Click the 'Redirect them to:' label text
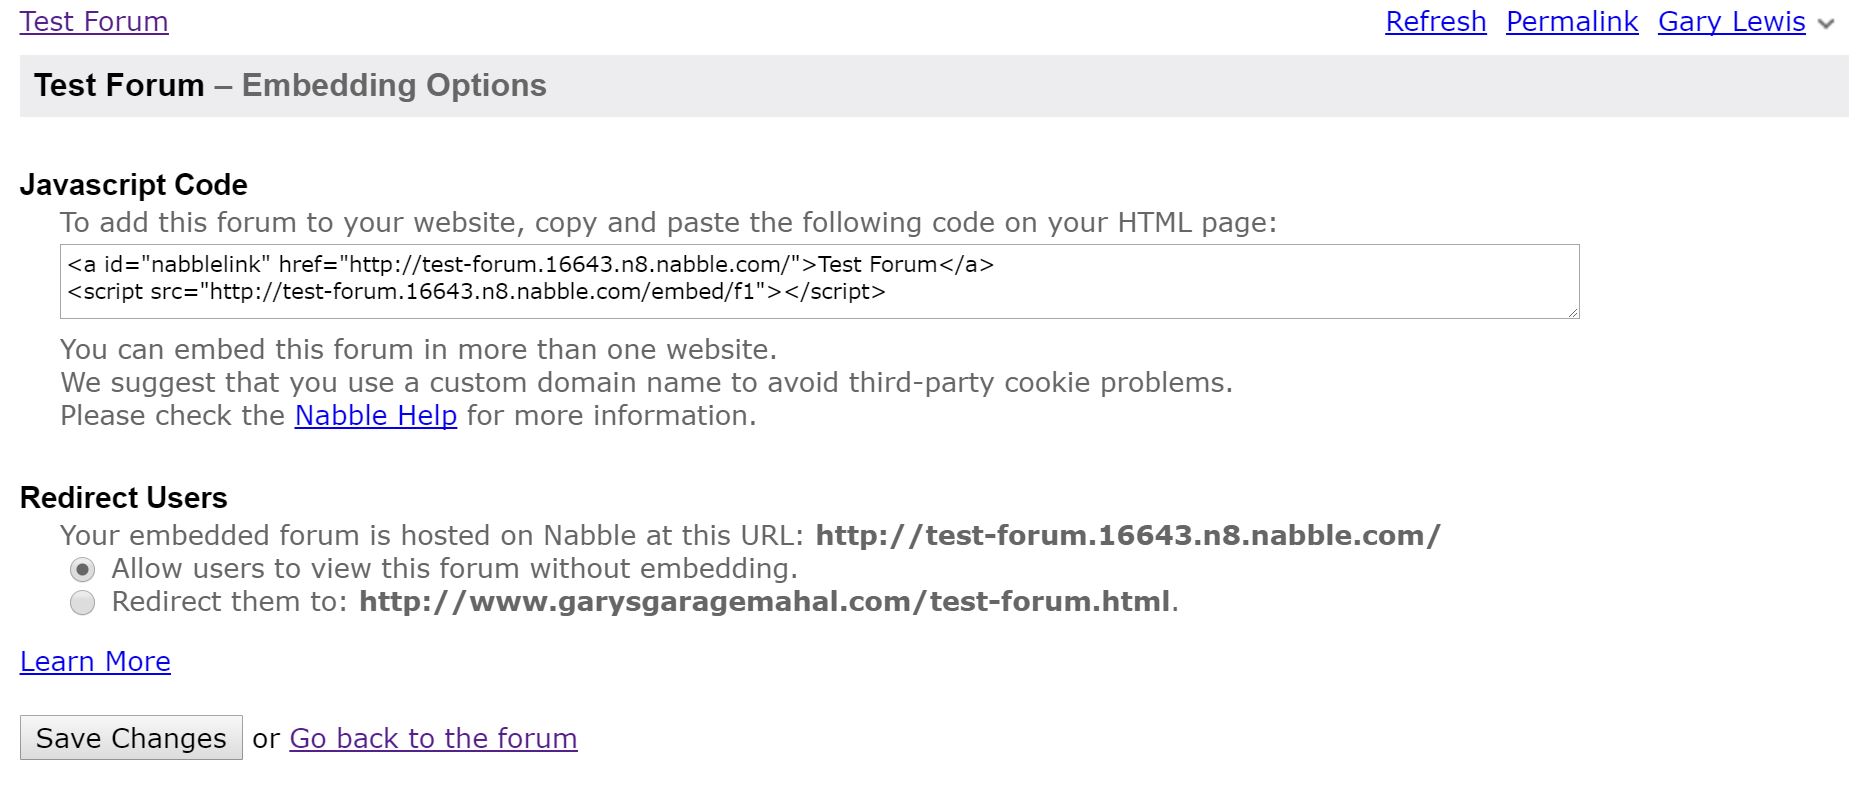Image resolution: width=1860 pixels, height=800 pixels. click(x=230, y=602)
